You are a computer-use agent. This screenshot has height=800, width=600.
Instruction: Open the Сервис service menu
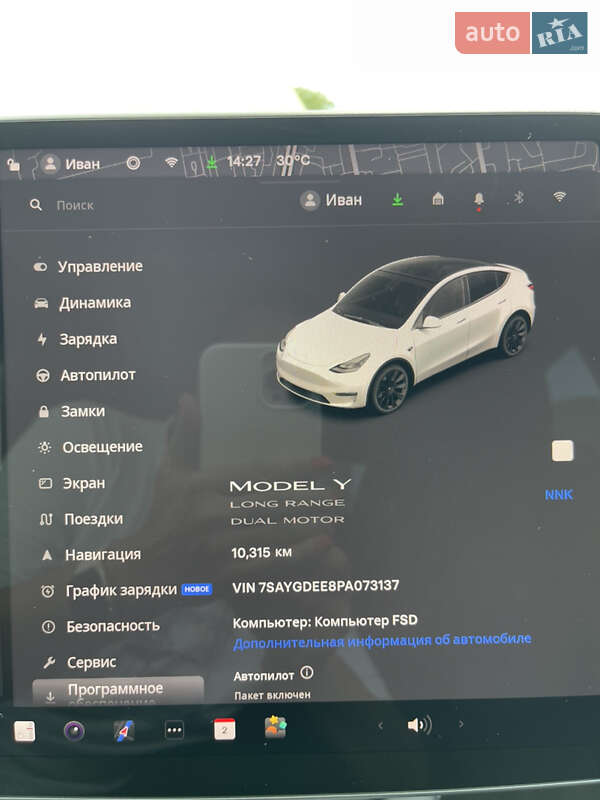[80, 662]
